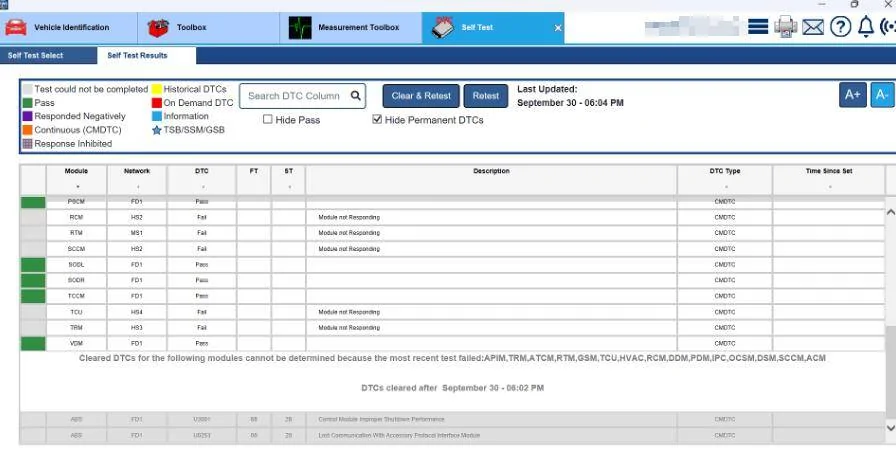Image resolution: width=896 pixels, height=450 pixels.
Task: Toggle the Hide Pass checkbox
Action: tap(267, 119)
